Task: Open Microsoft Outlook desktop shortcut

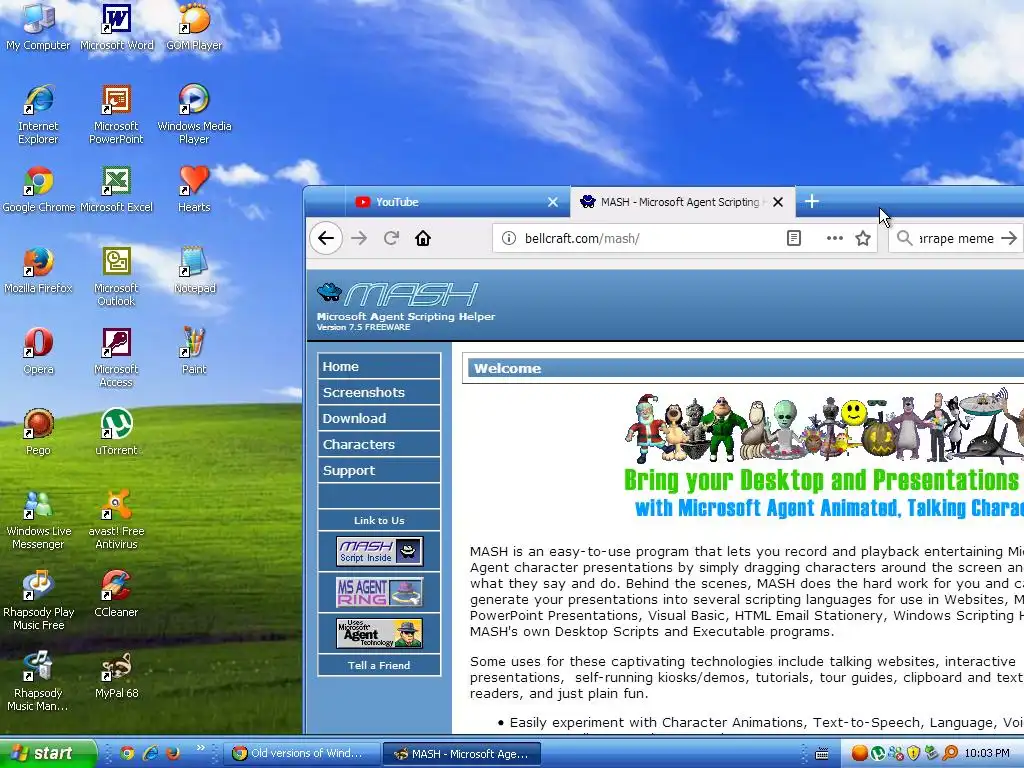Action: [x=116, y=276]
